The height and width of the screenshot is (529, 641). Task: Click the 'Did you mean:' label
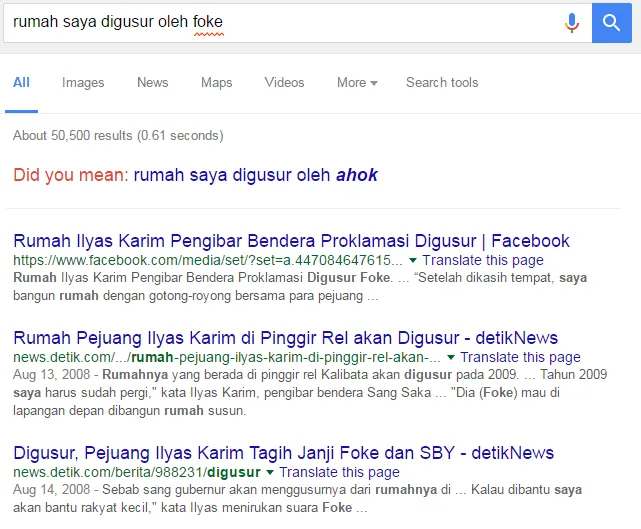[x=71, y=175]
